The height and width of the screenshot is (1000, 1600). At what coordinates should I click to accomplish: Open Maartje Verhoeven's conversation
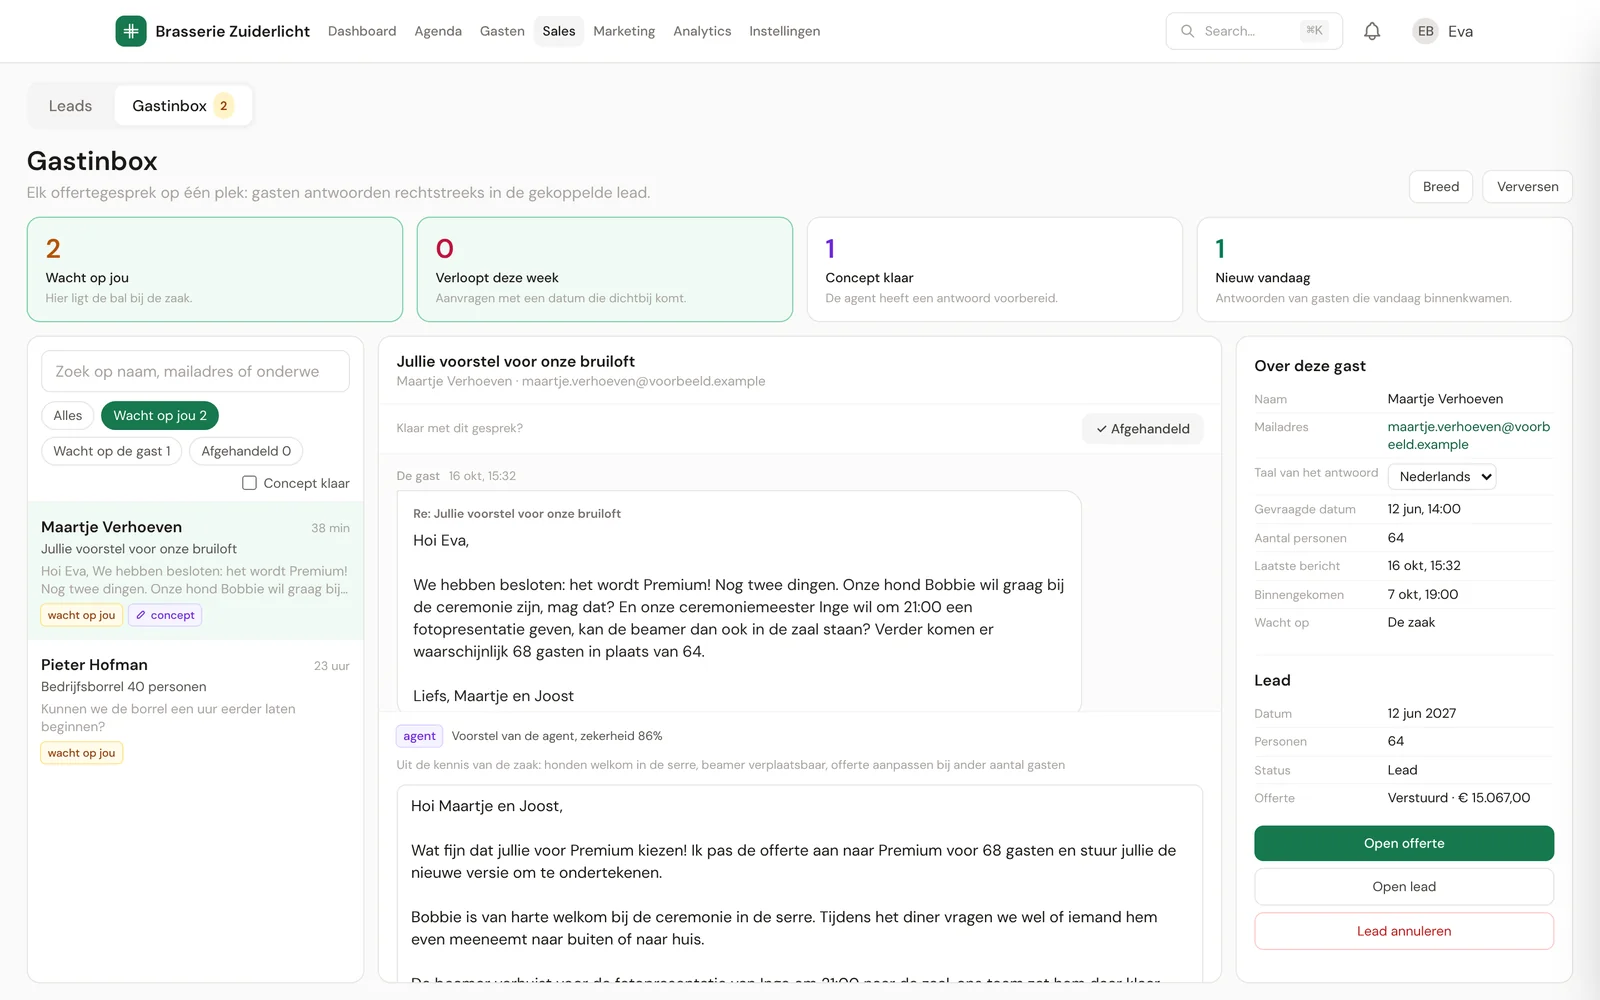click(x=195, y=571)
